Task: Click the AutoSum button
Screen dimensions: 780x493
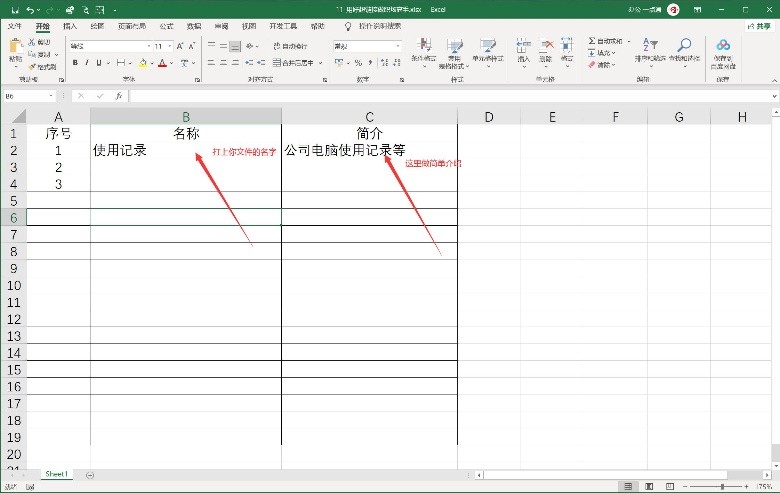Action: point(606,41)
